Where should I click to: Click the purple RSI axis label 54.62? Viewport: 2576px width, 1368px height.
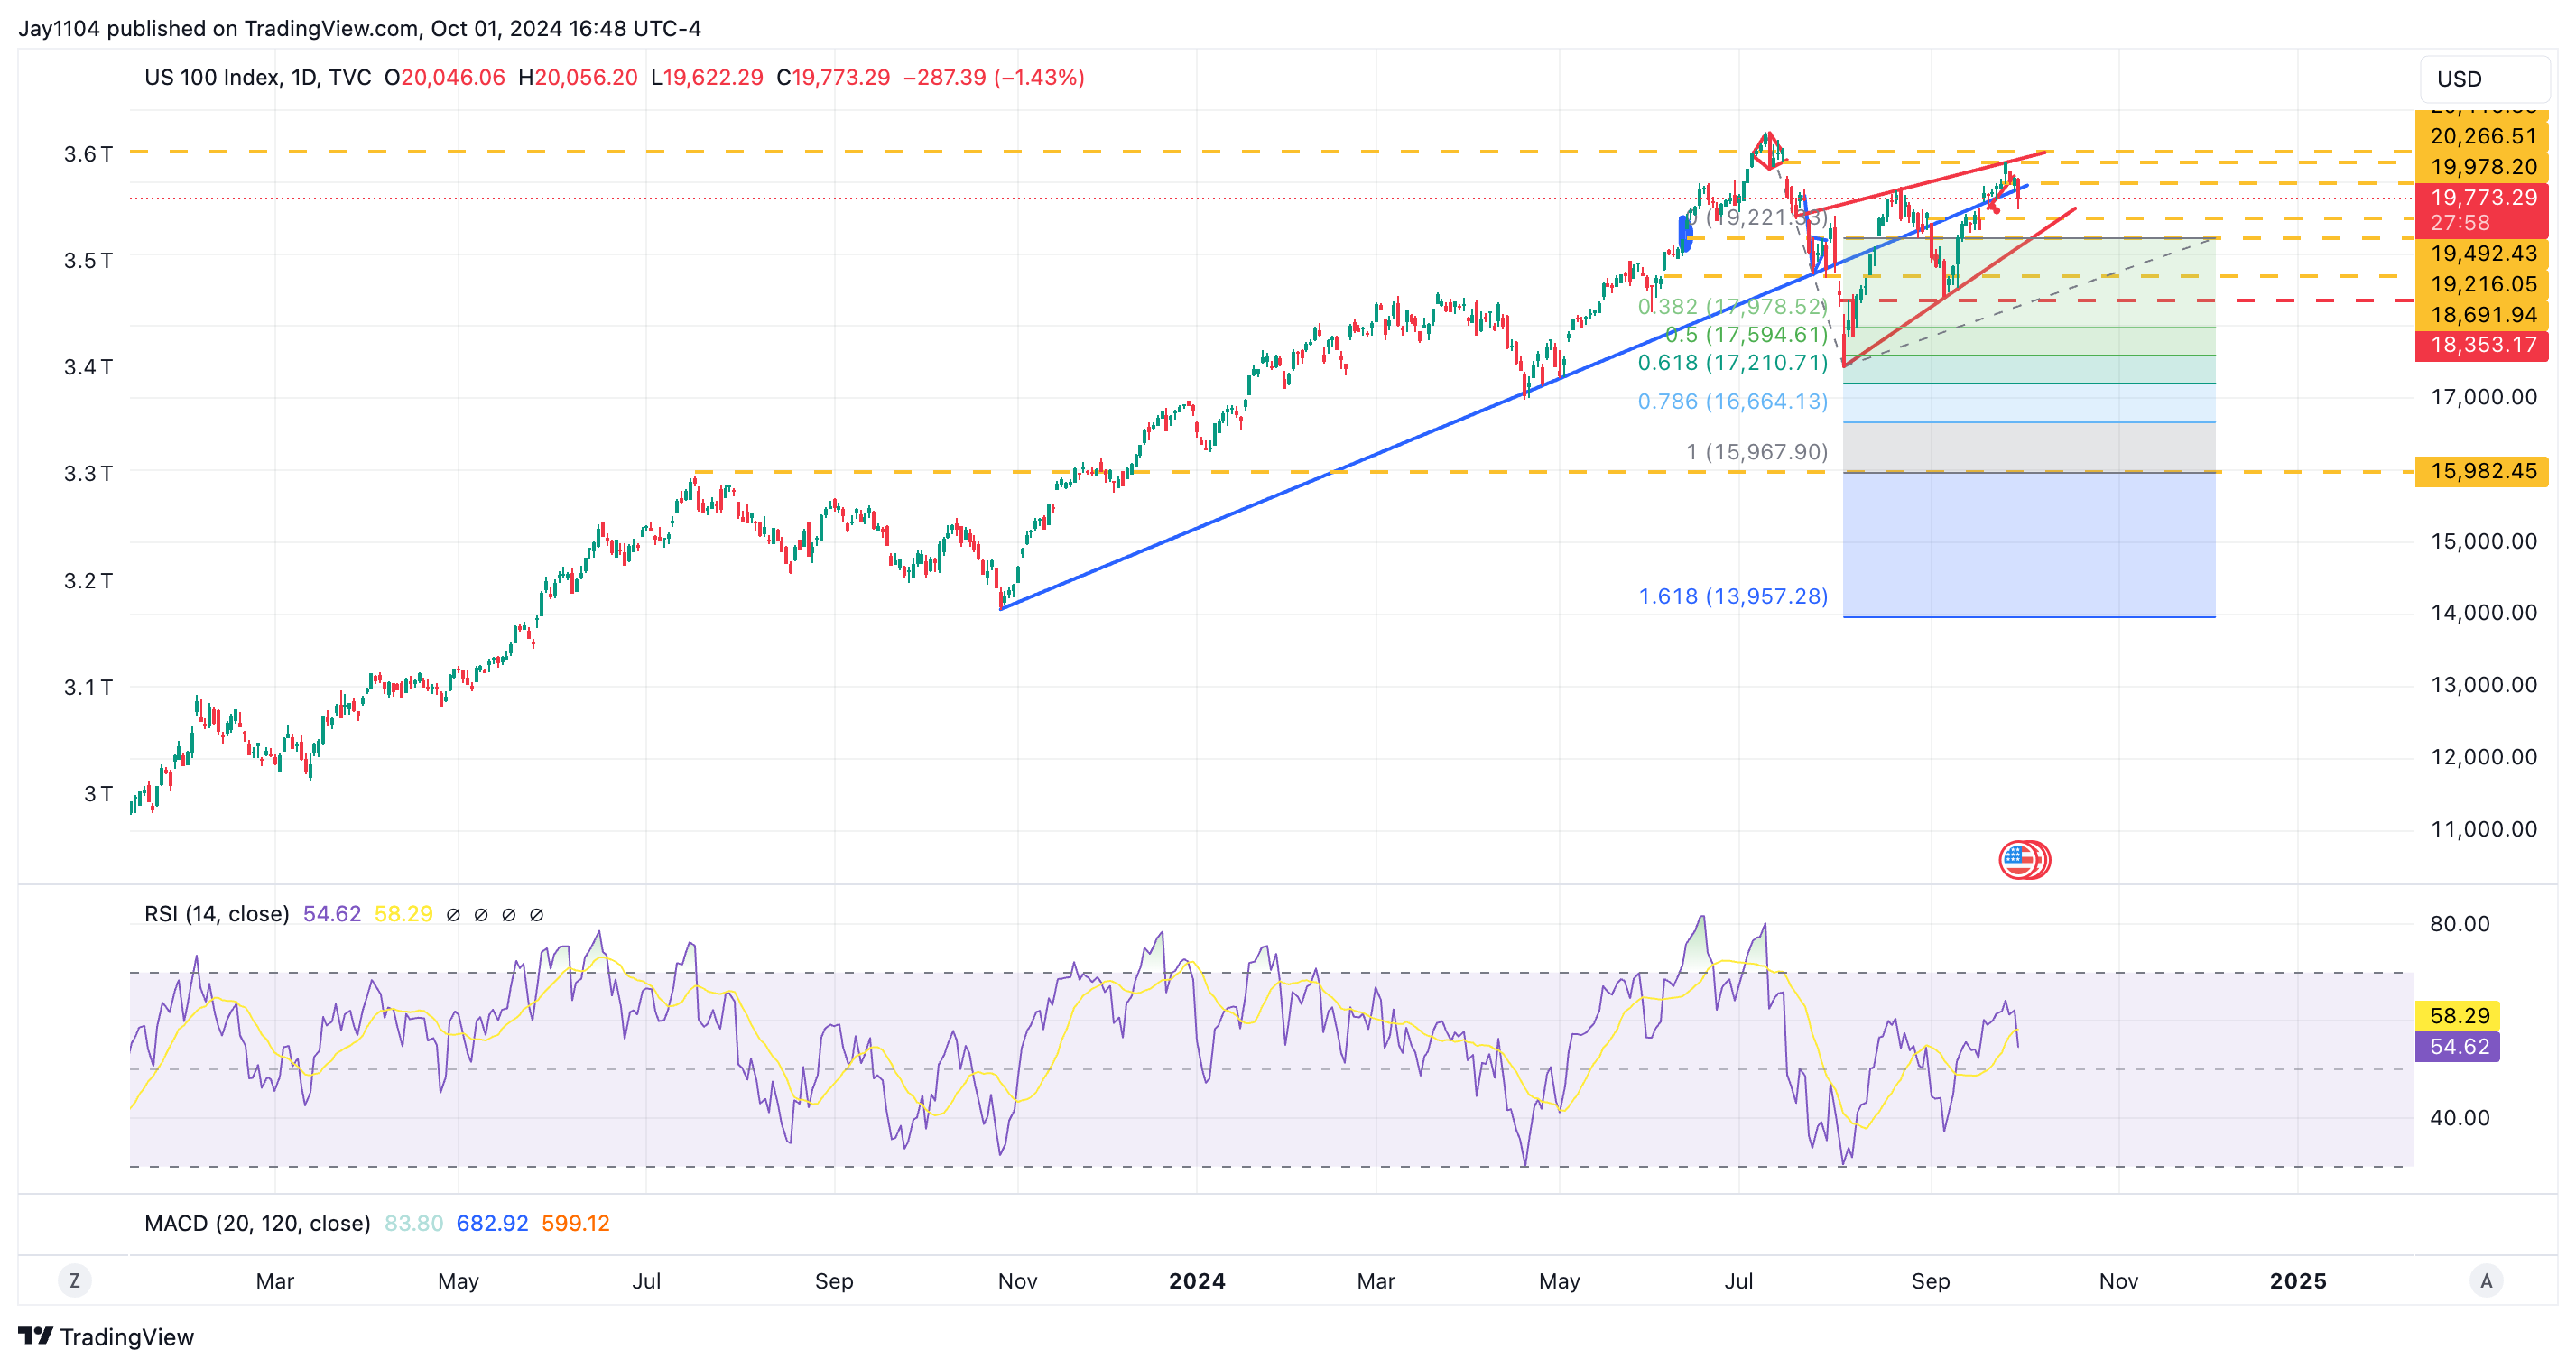[x=2458, y=1046]
